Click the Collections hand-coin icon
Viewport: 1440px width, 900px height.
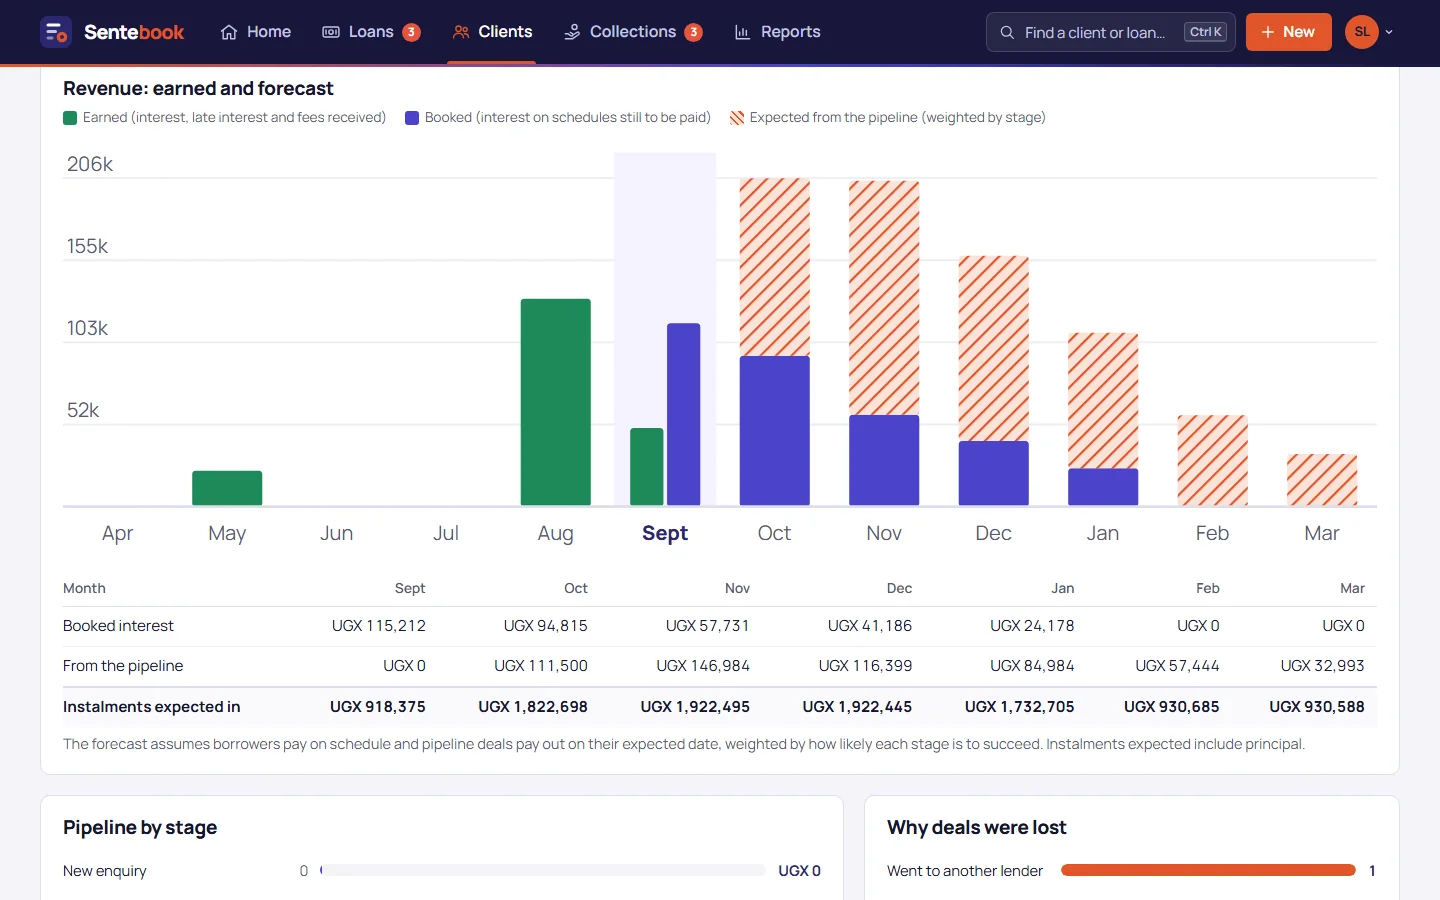point(572,32)
